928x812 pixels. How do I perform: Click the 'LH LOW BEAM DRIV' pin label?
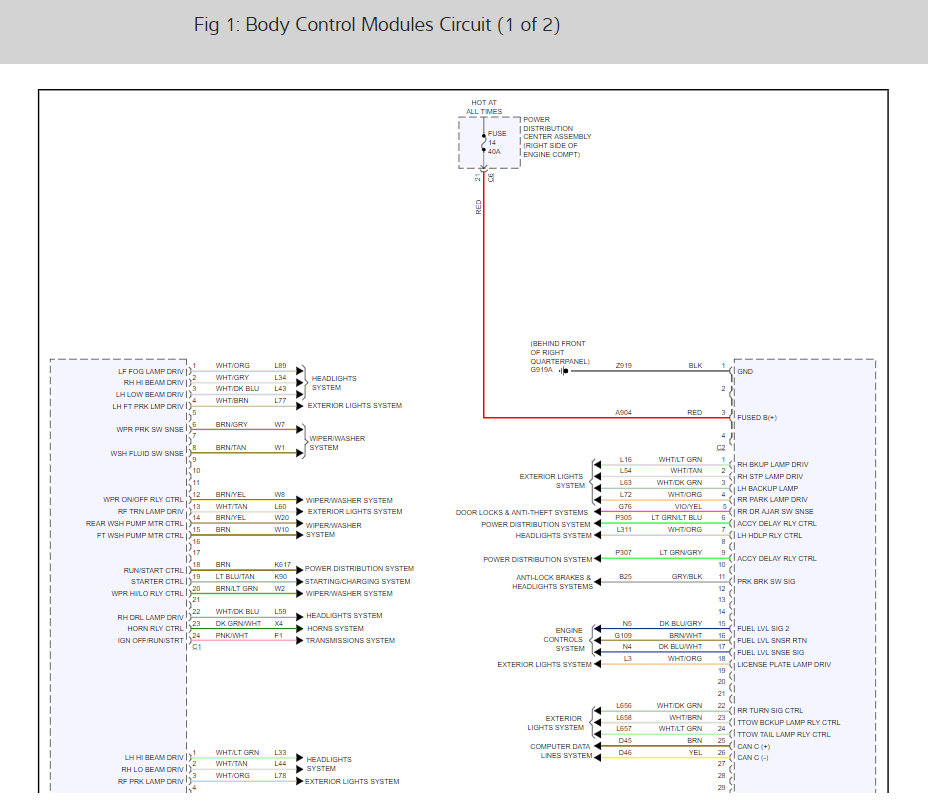pos(150,395)
